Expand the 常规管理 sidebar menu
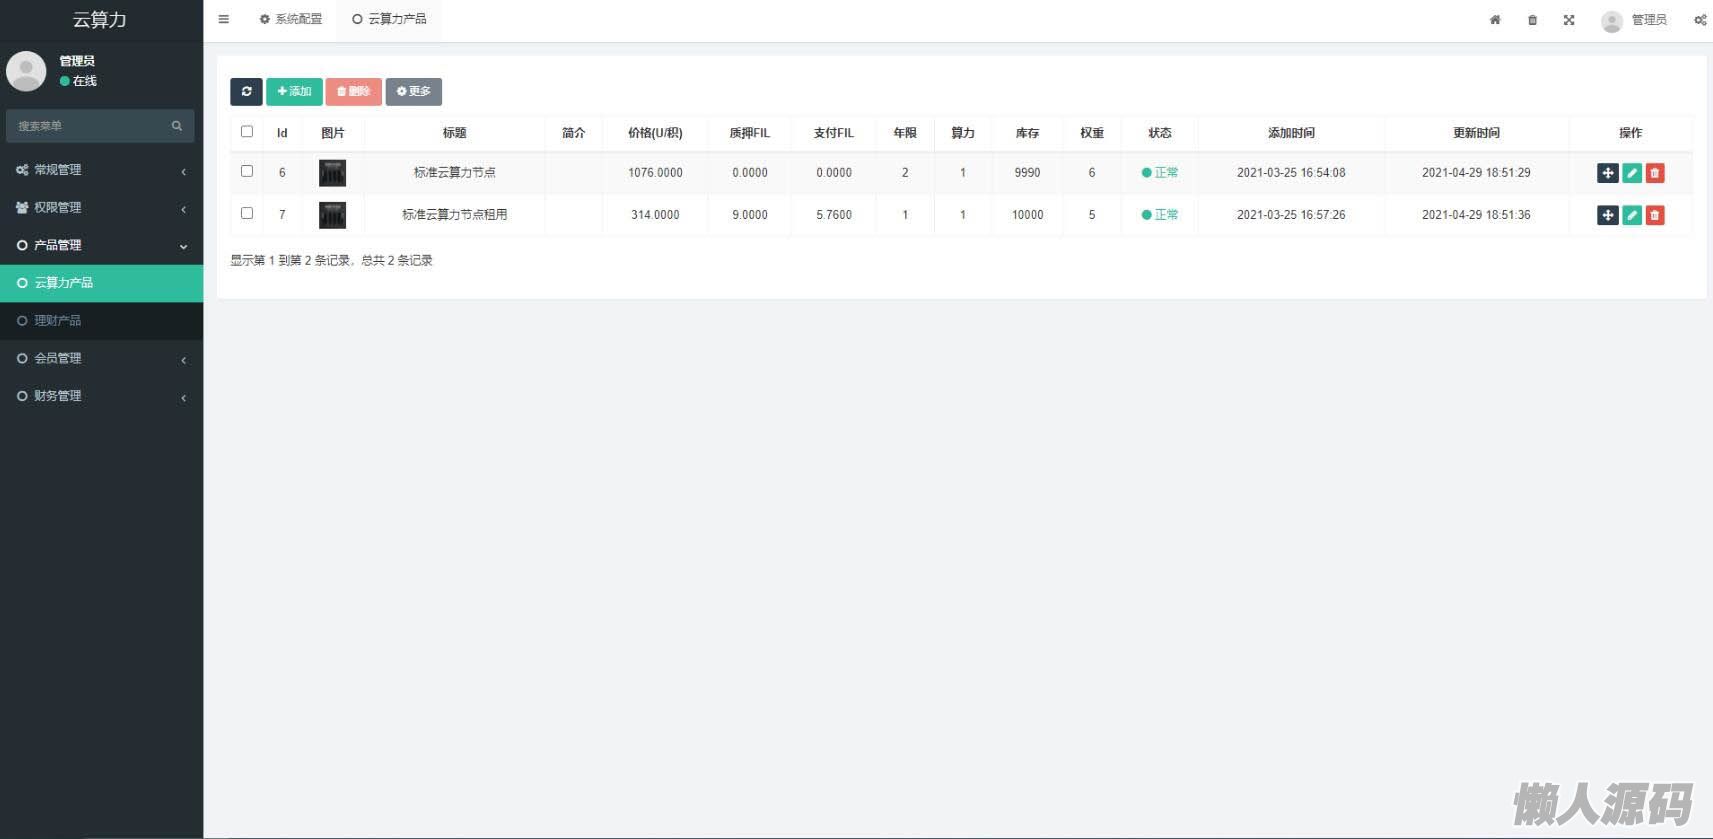 [101, 170]
